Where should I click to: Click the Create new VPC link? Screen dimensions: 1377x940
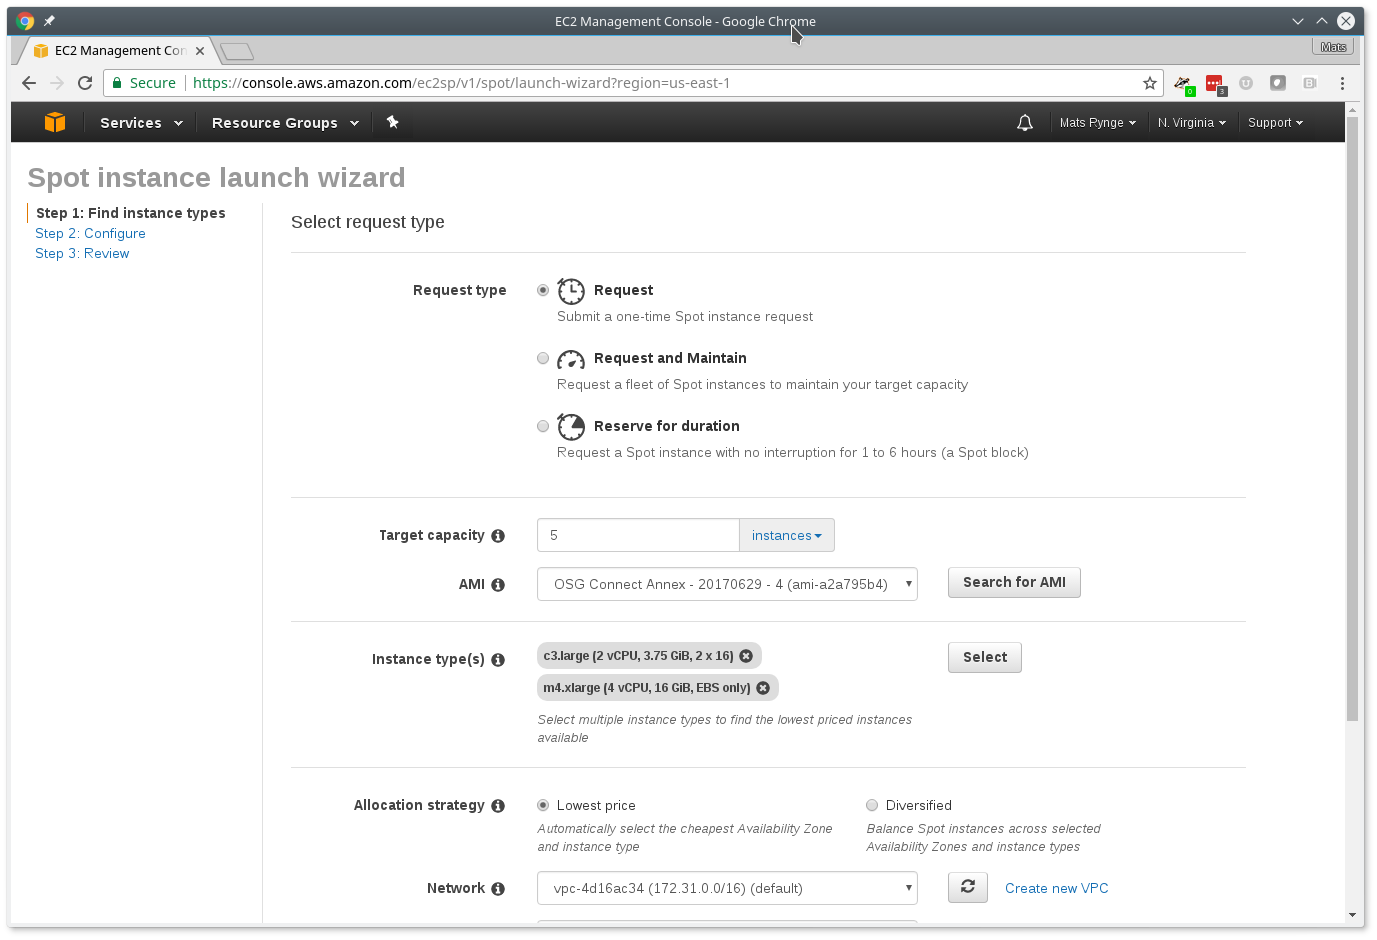tap(1056, 888)
